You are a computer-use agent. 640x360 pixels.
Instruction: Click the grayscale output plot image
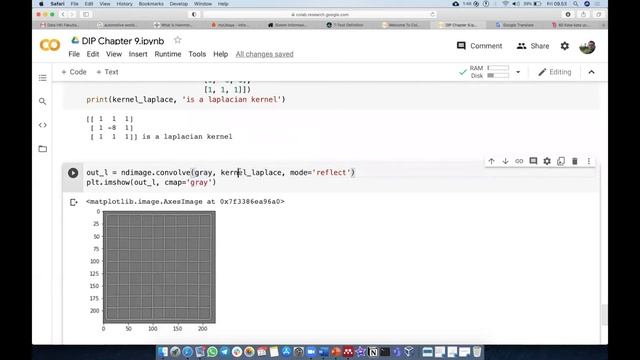click(159, 267)
